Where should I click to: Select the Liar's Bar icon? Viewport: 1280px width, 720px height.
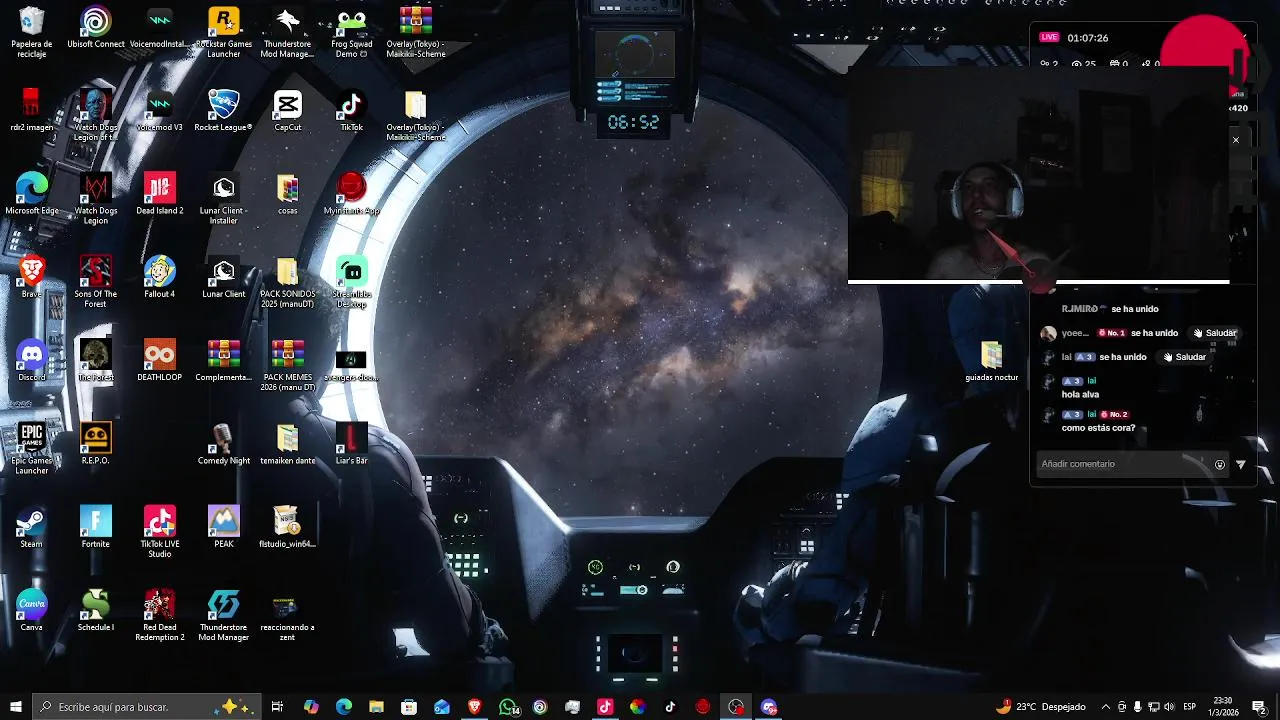click(352, 443)
